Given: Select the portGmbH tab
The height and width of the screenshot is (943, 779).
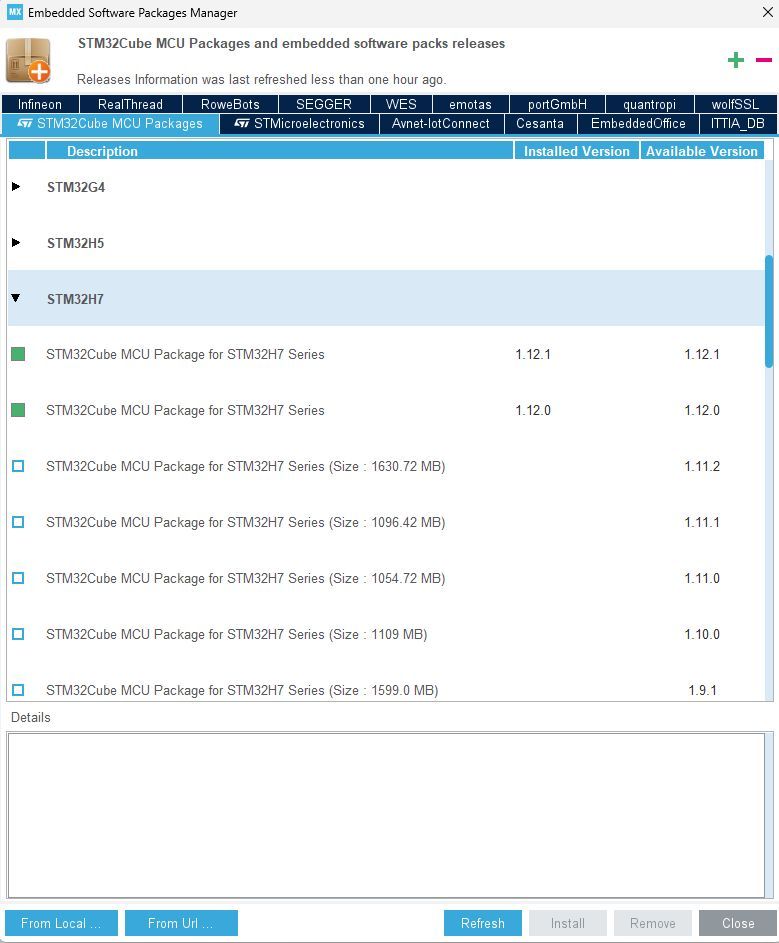Looking at the screenshot, I should click(x=557, y=104).
